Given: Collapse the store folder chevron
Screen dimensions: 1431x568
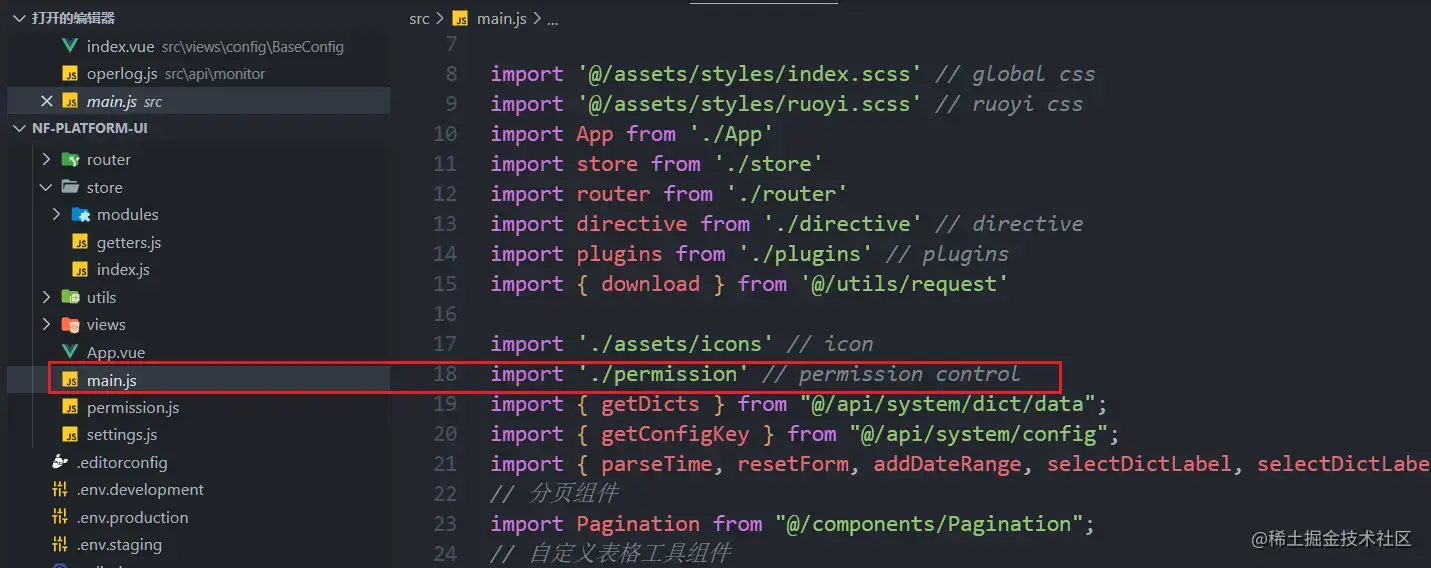Looking at the screenshot, I should pyautogui.click(x=46, y=187).
